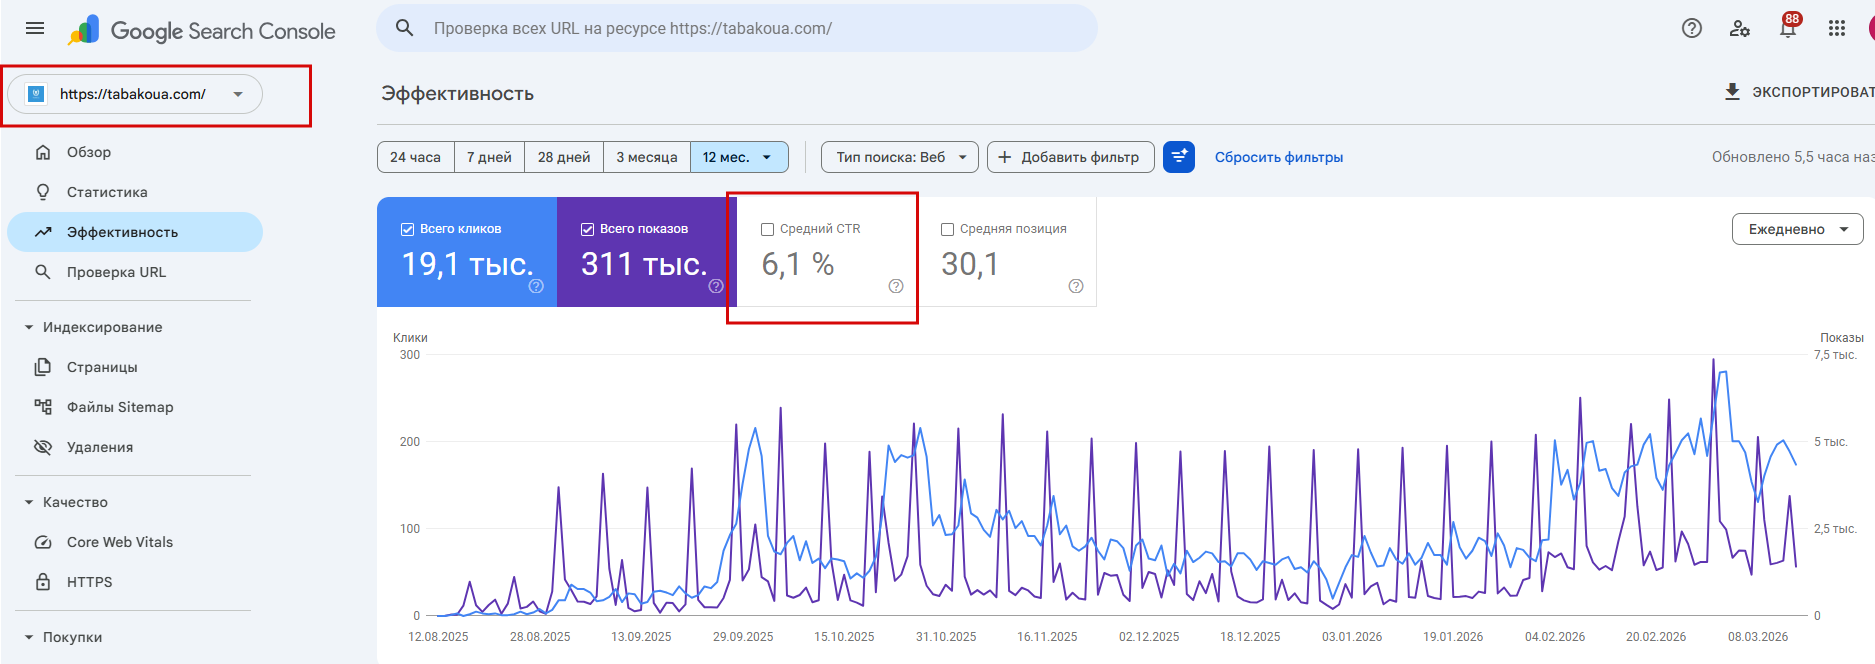Click the Обзор home icon
The width and height of the screenshot is (1875, 664).
click(x=43, y=152)
